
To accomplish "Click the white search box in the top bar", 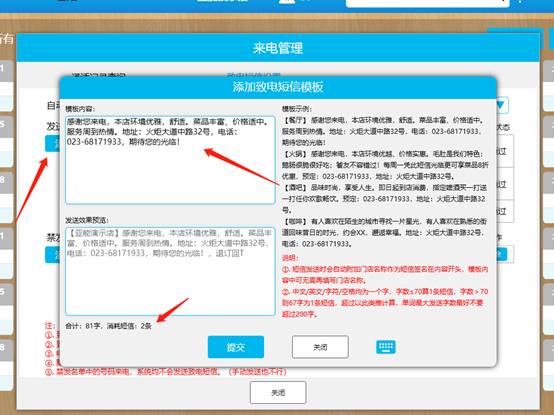I will pos(427,3).
